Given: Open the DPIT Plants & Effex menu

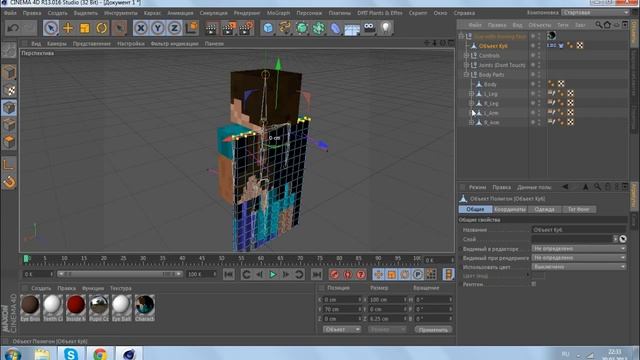Looking at the screenshot, I should (380, 13).
